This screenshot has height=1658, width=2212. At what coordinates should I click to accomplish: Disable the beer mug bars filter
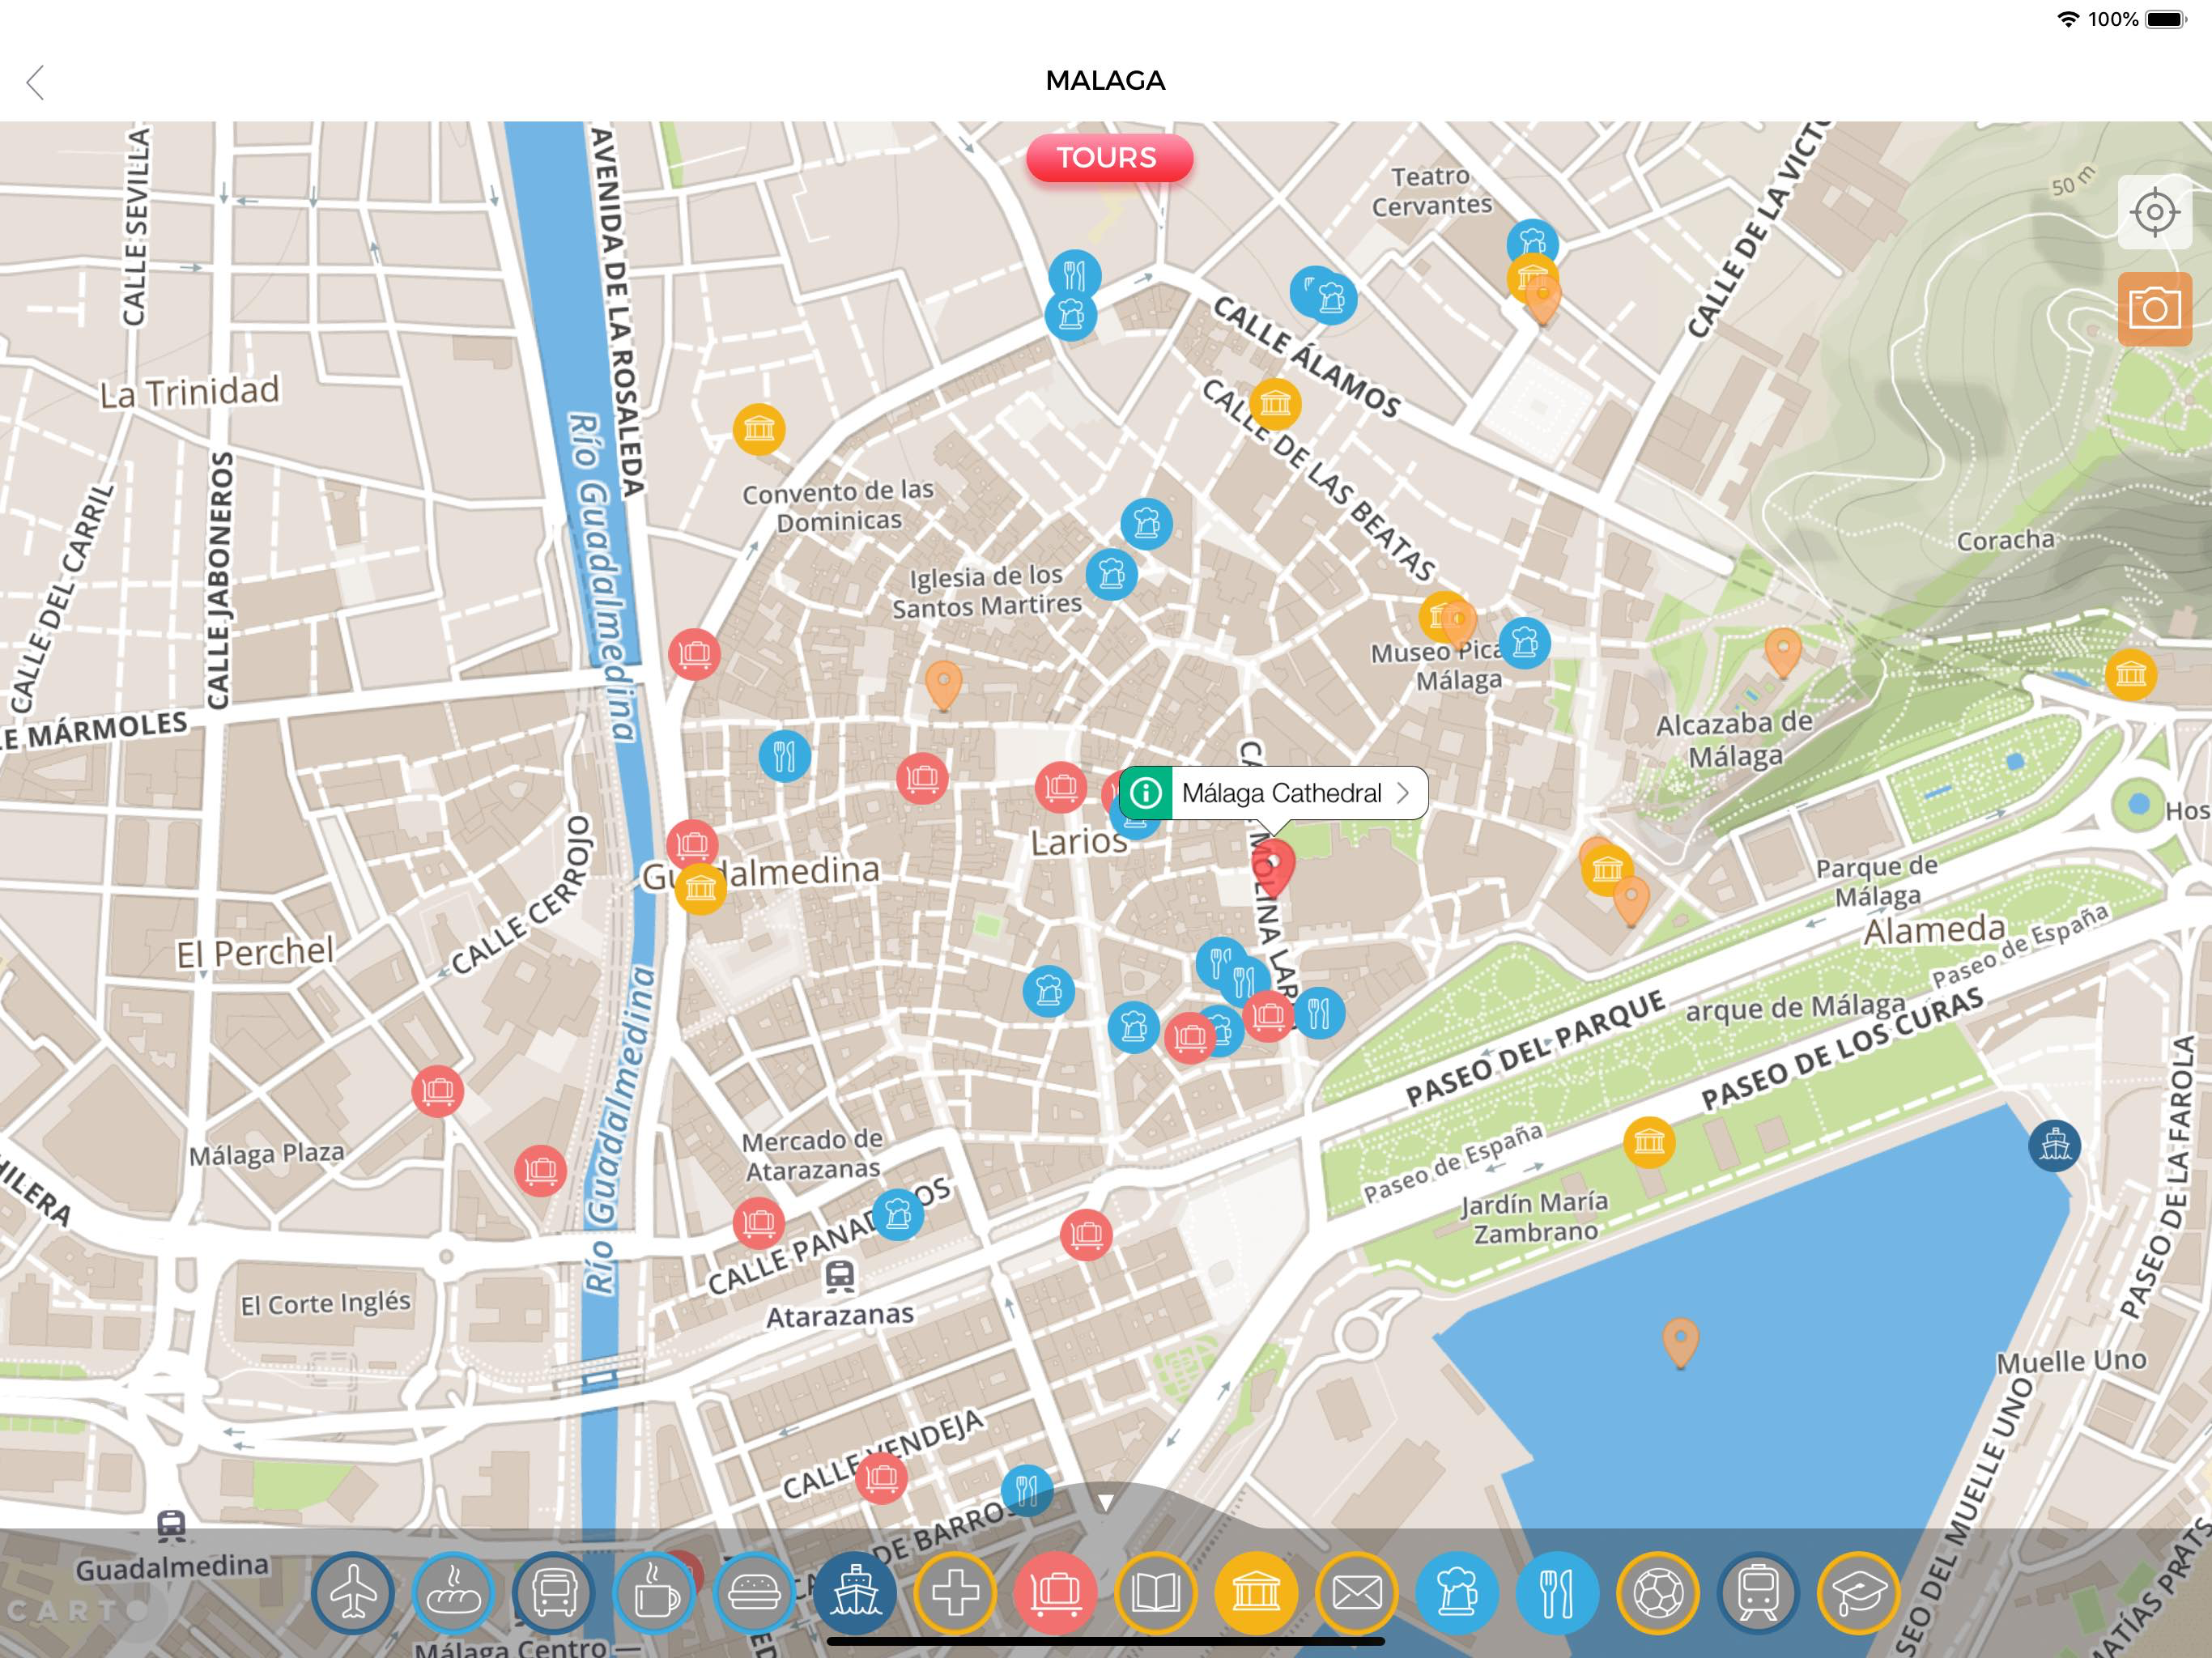(1457, 1592)
